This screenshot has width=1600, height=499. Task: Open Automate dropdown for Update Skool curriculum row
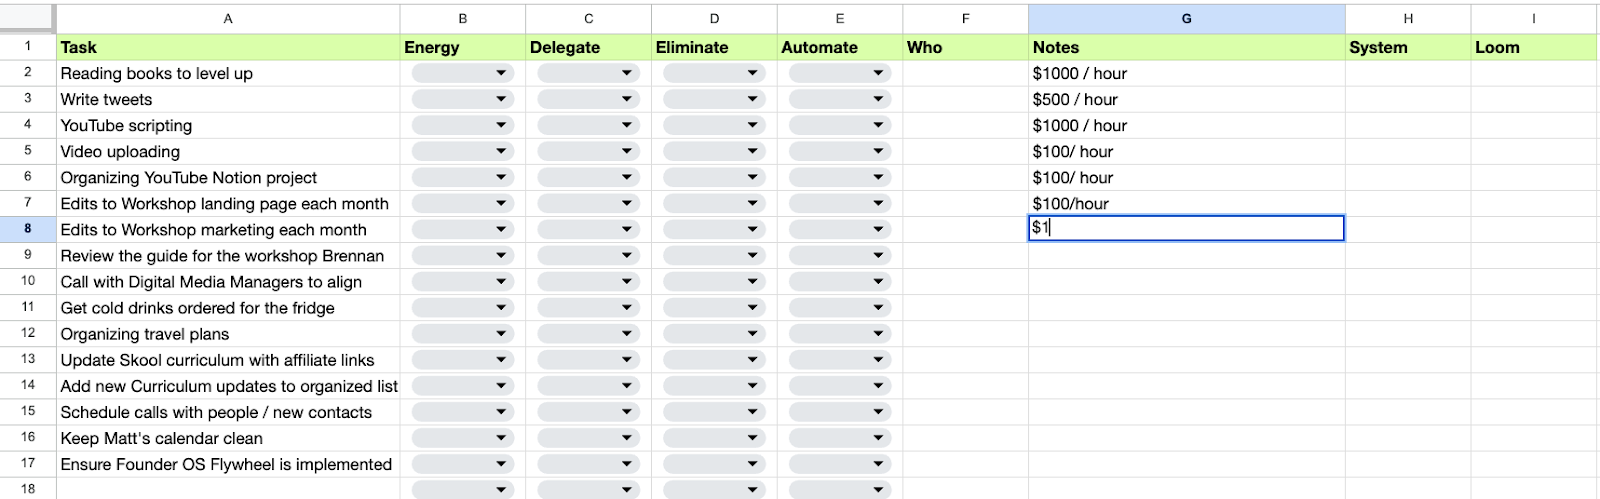(x=840, y=360)
